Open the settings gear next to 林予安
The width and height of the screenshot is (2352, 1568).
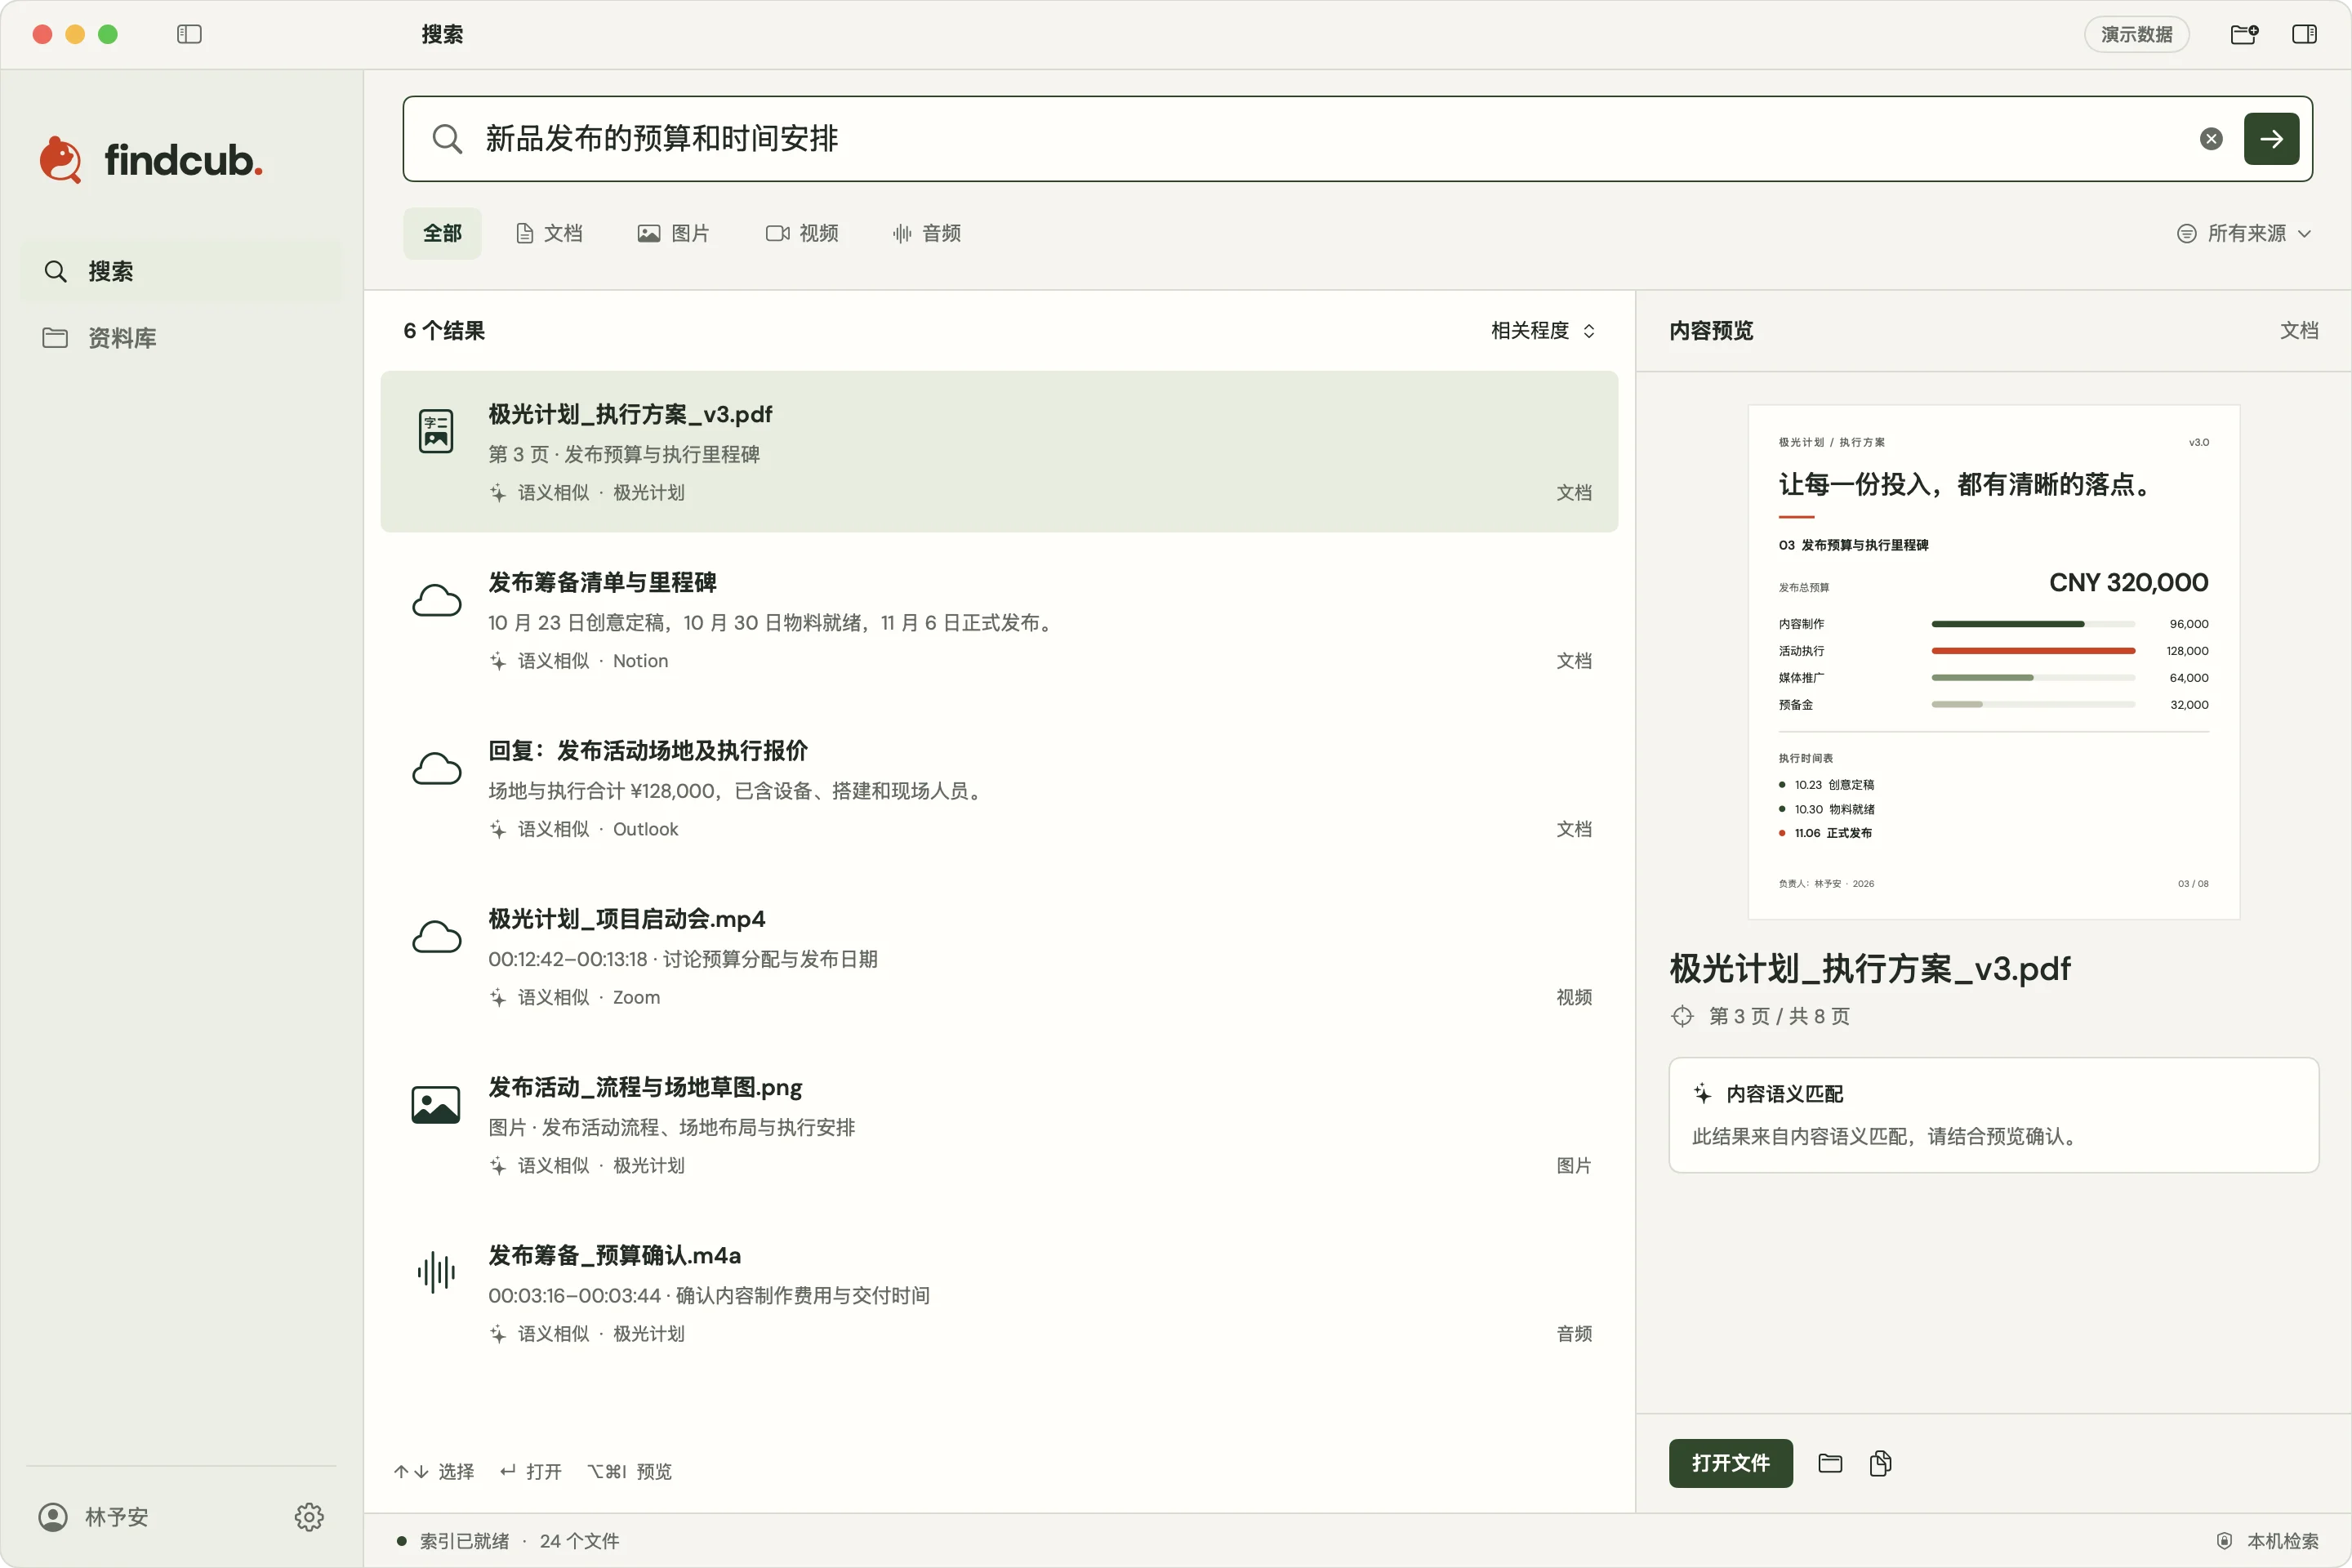click(309, 1516)
